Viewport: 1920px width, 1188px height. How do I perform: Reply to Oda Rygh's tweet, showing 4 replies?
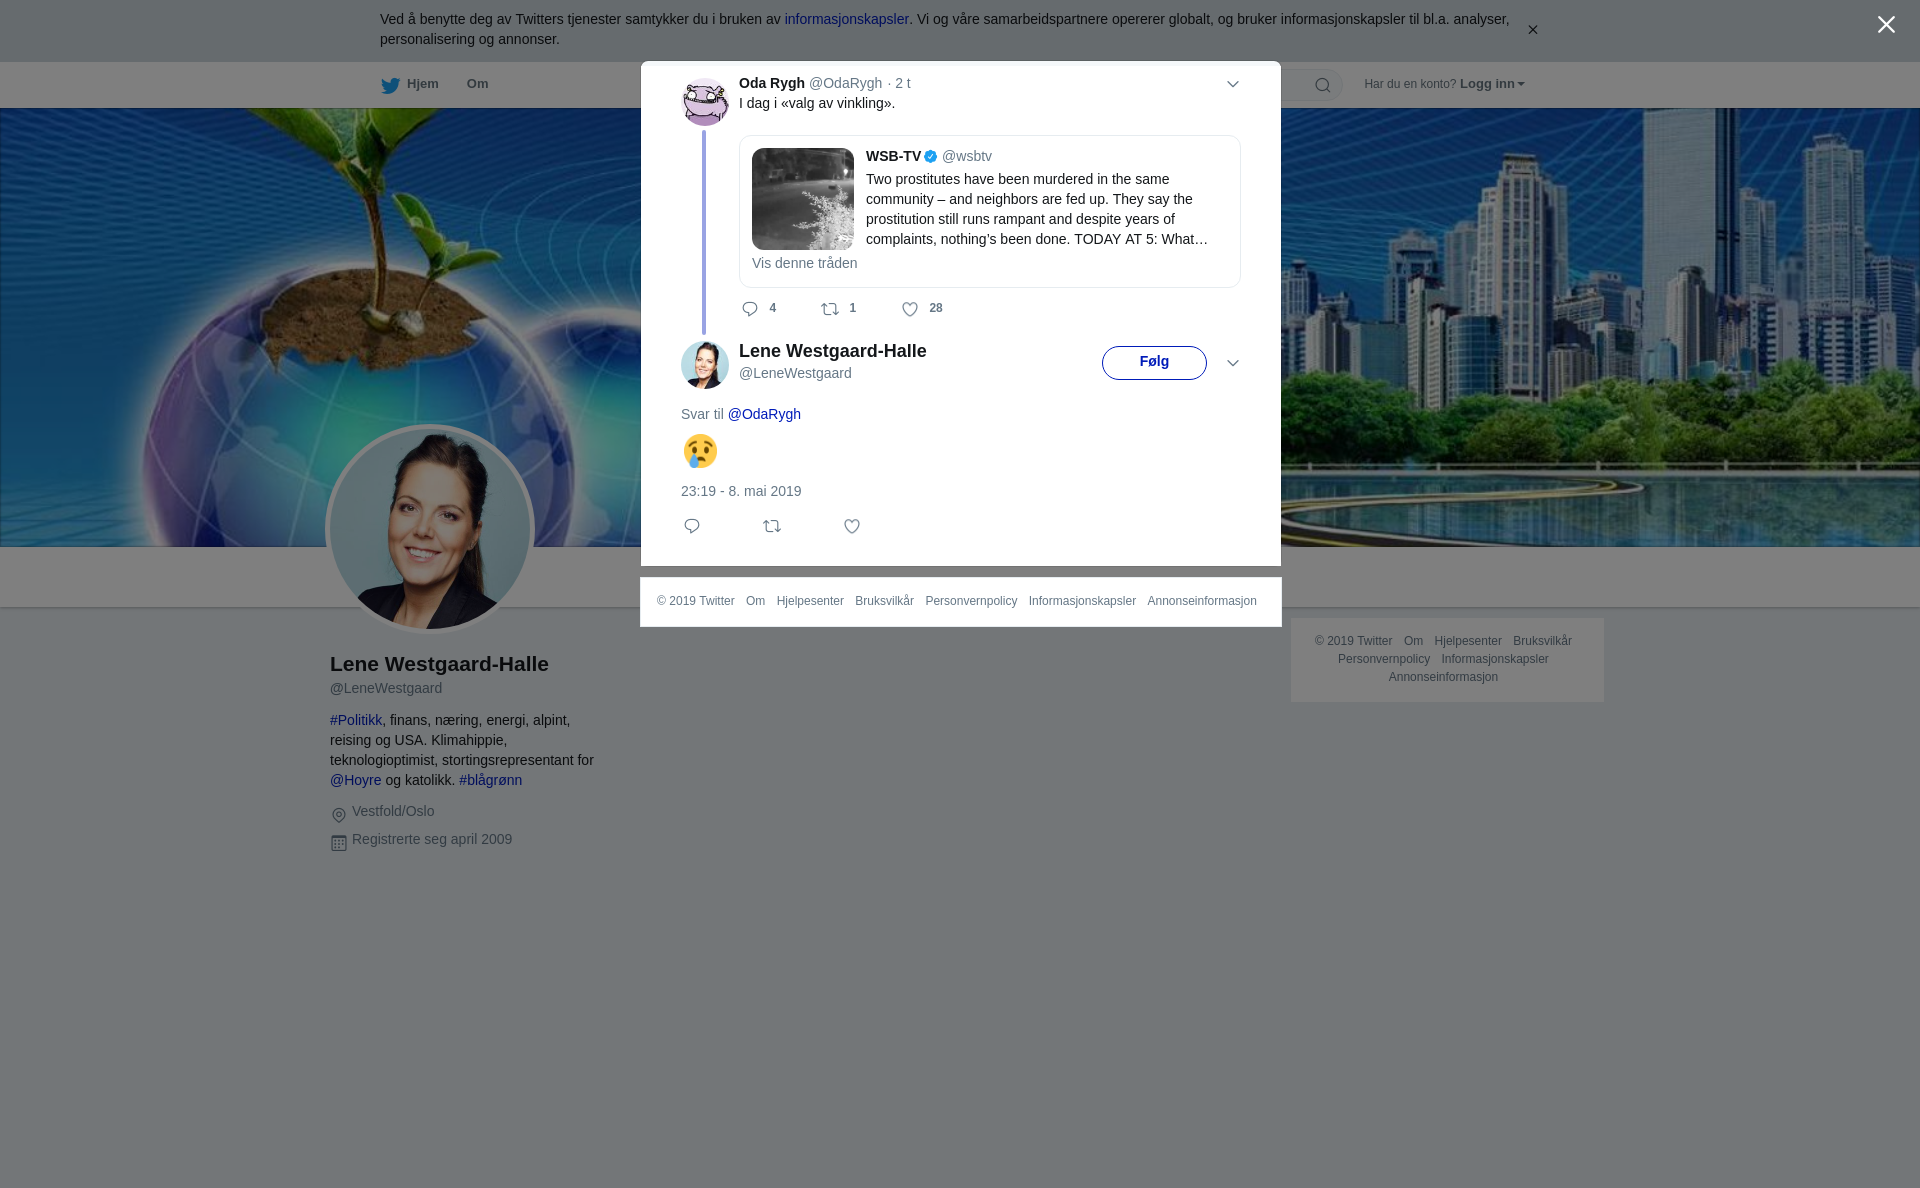point(758,309)
